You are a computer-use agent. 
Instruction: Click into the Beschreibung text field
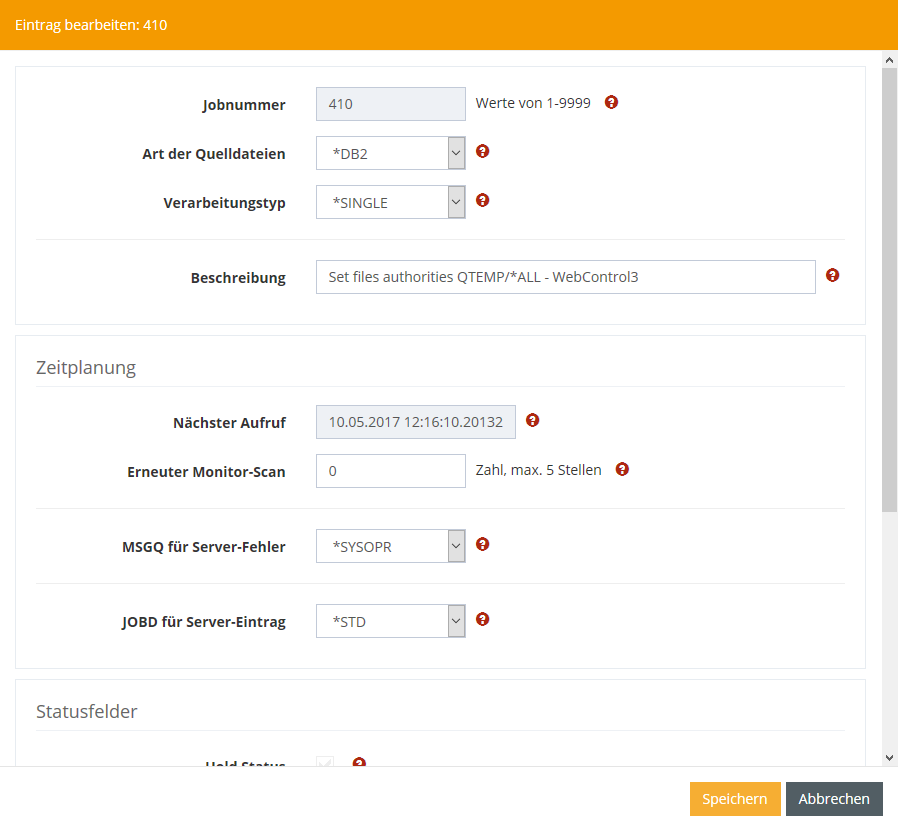pyautogui.click(x=565, y=277)
